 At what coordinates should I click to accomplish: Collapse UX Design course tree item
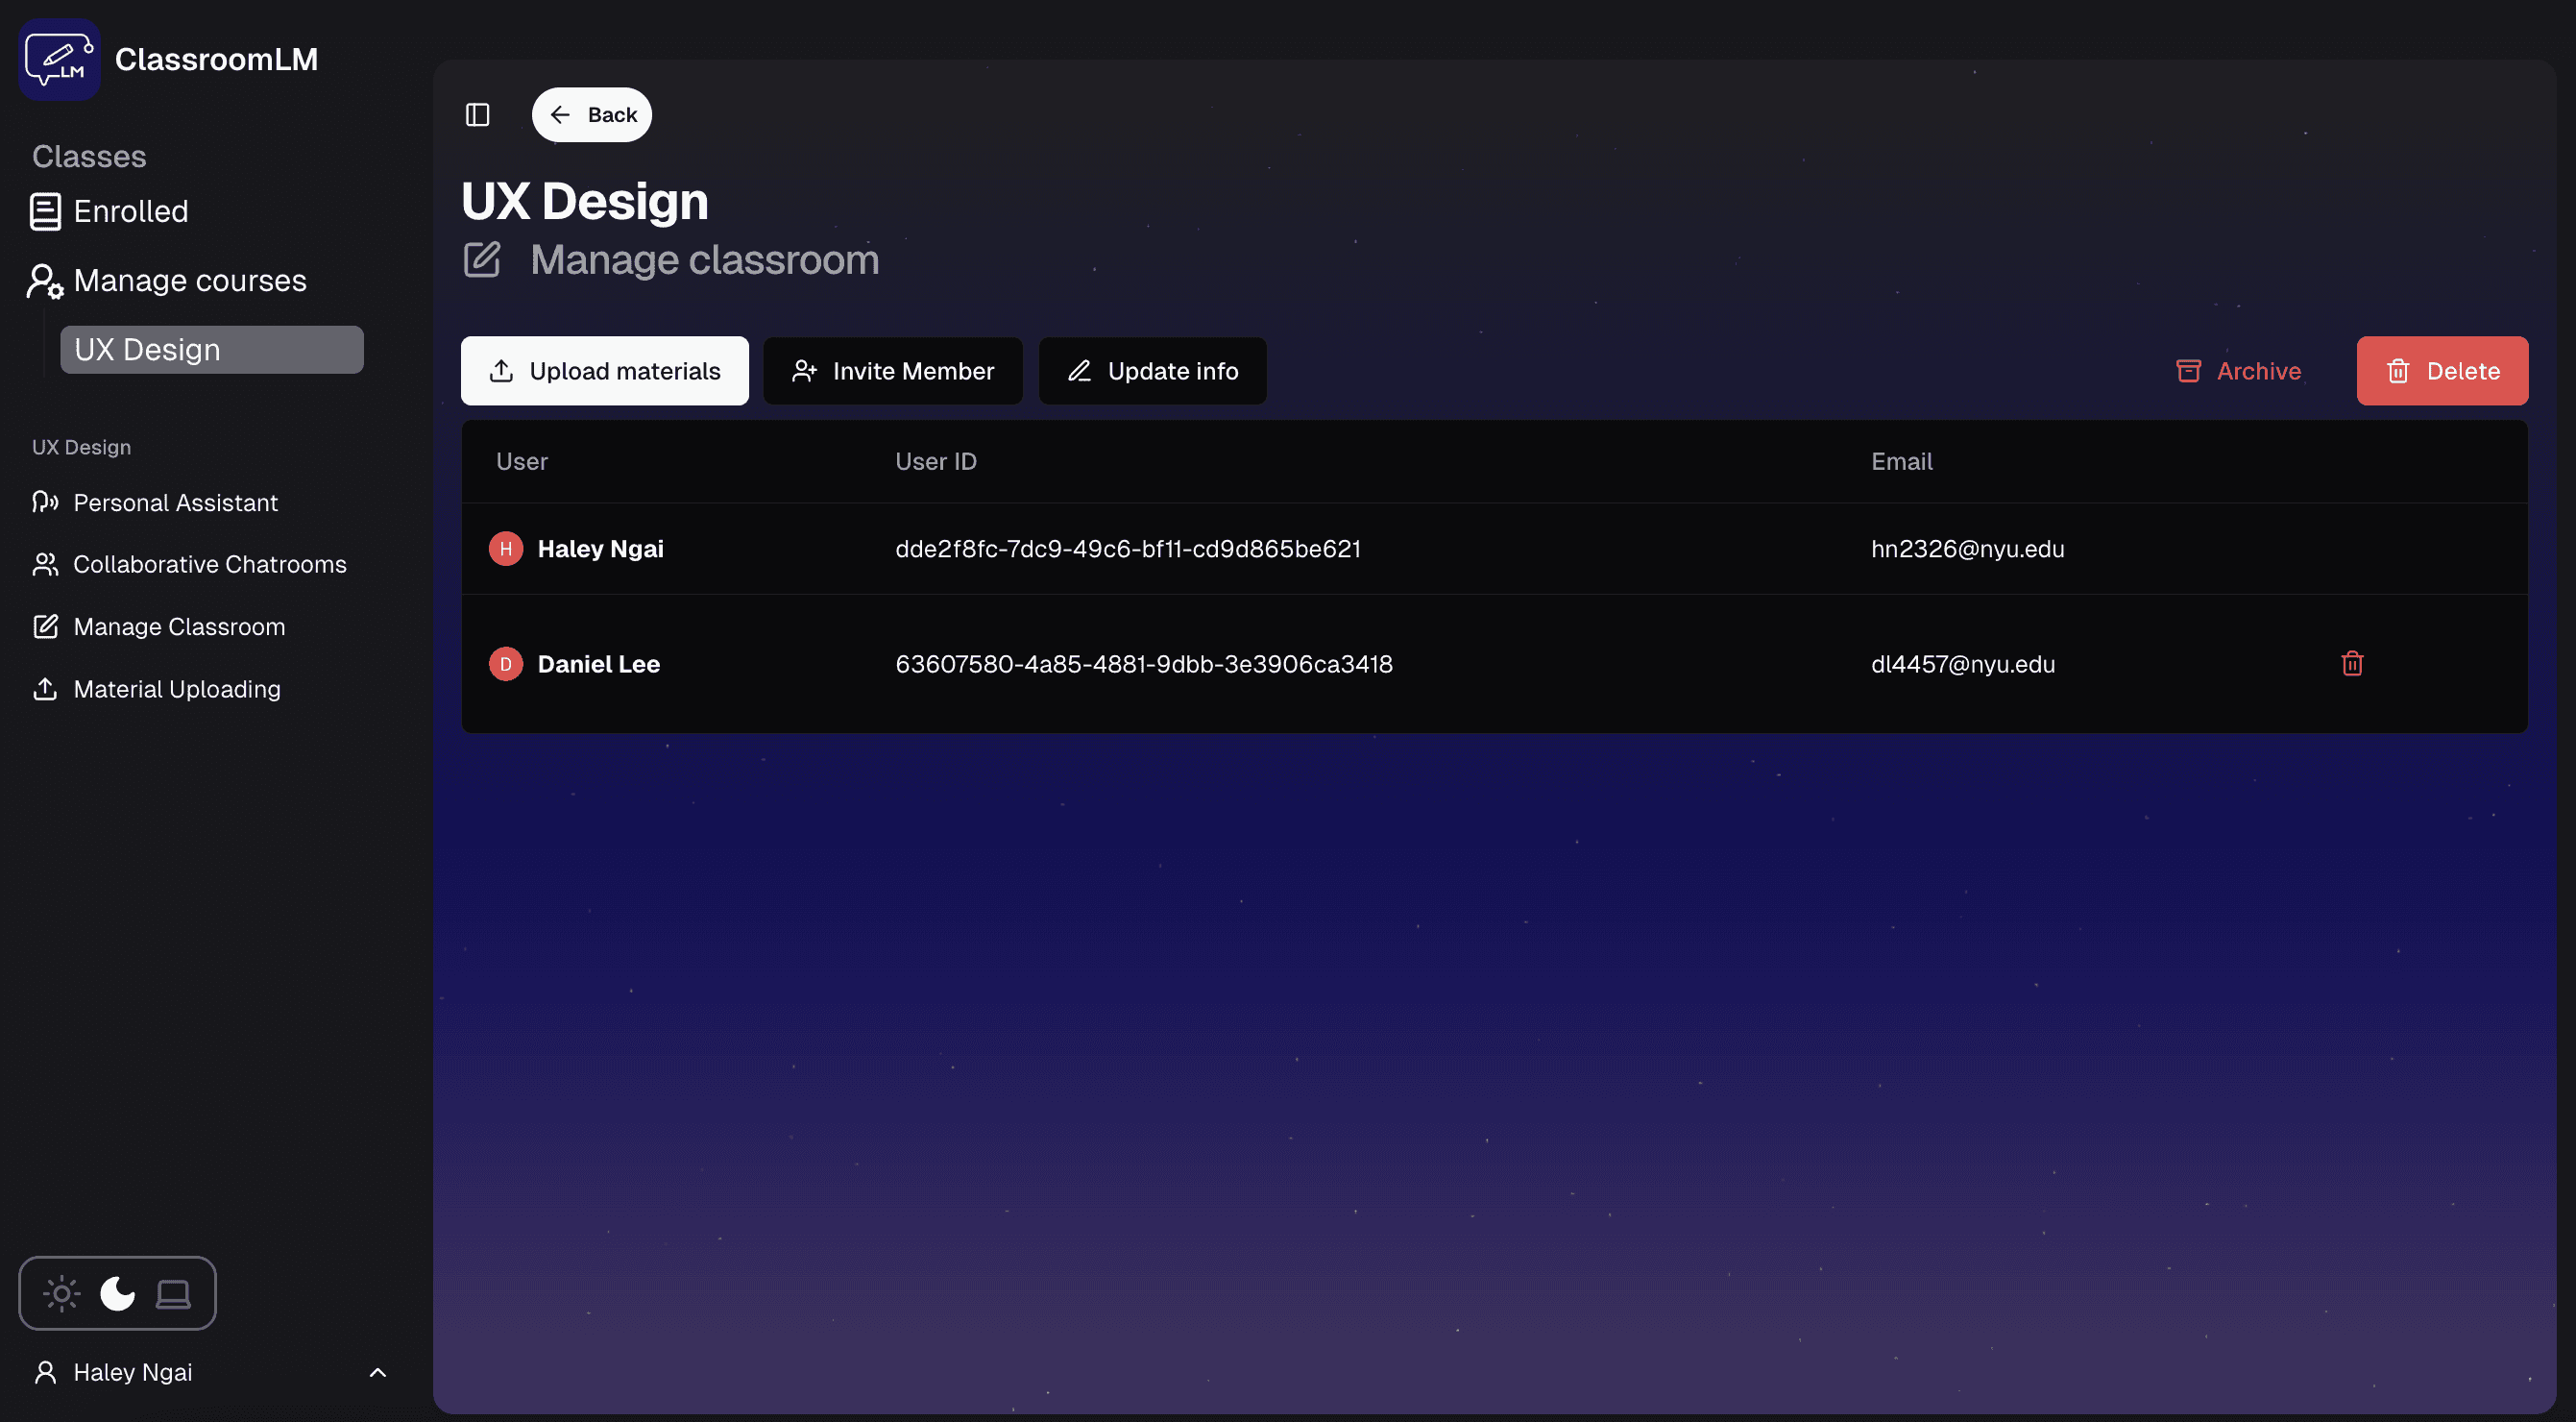(x=211, y=350)
